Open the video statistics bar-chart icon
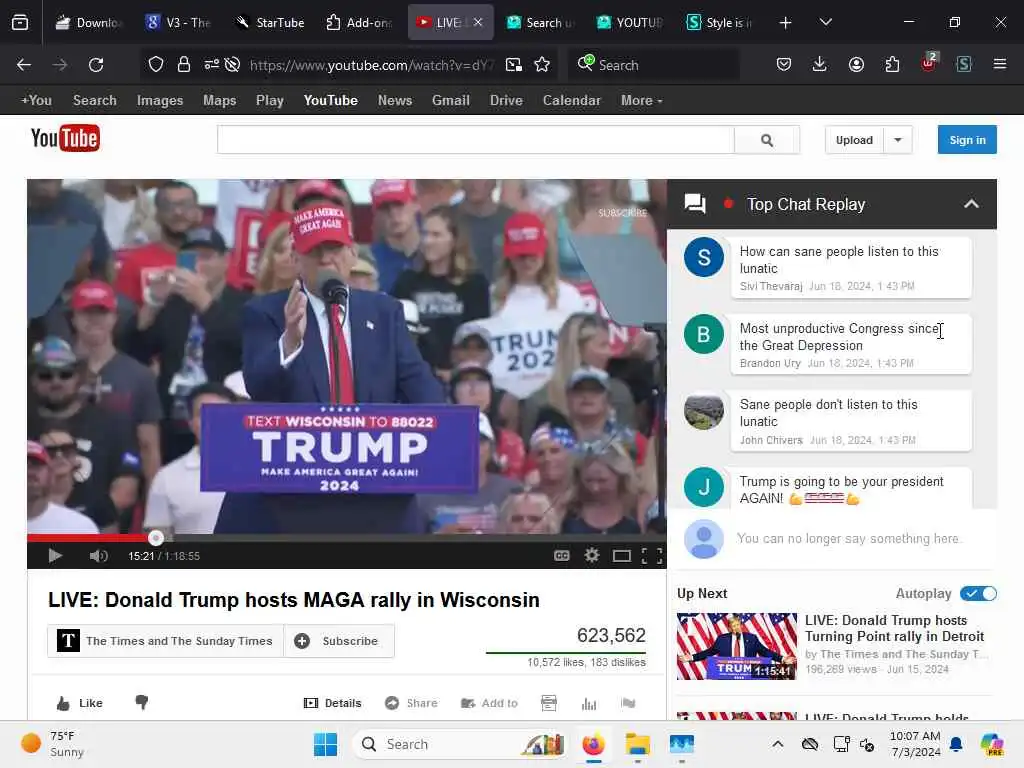The height and width of the screenshot is (768, 1024). click(589, 703)
